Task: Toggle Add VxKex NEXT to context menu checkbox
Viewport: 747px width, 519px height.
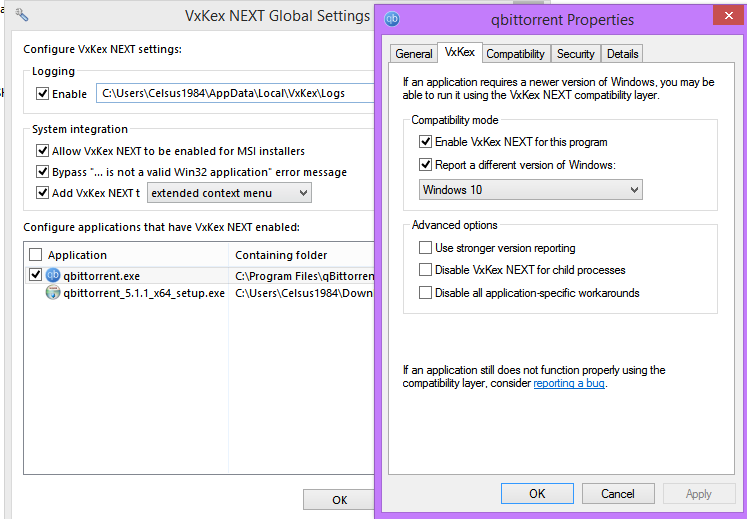Action: pos(42,193)
